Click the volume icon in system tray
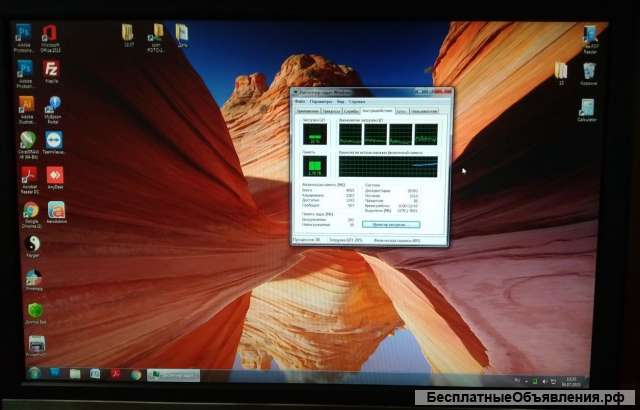Viewport: 640px width, 410px height. click(544, 381)
